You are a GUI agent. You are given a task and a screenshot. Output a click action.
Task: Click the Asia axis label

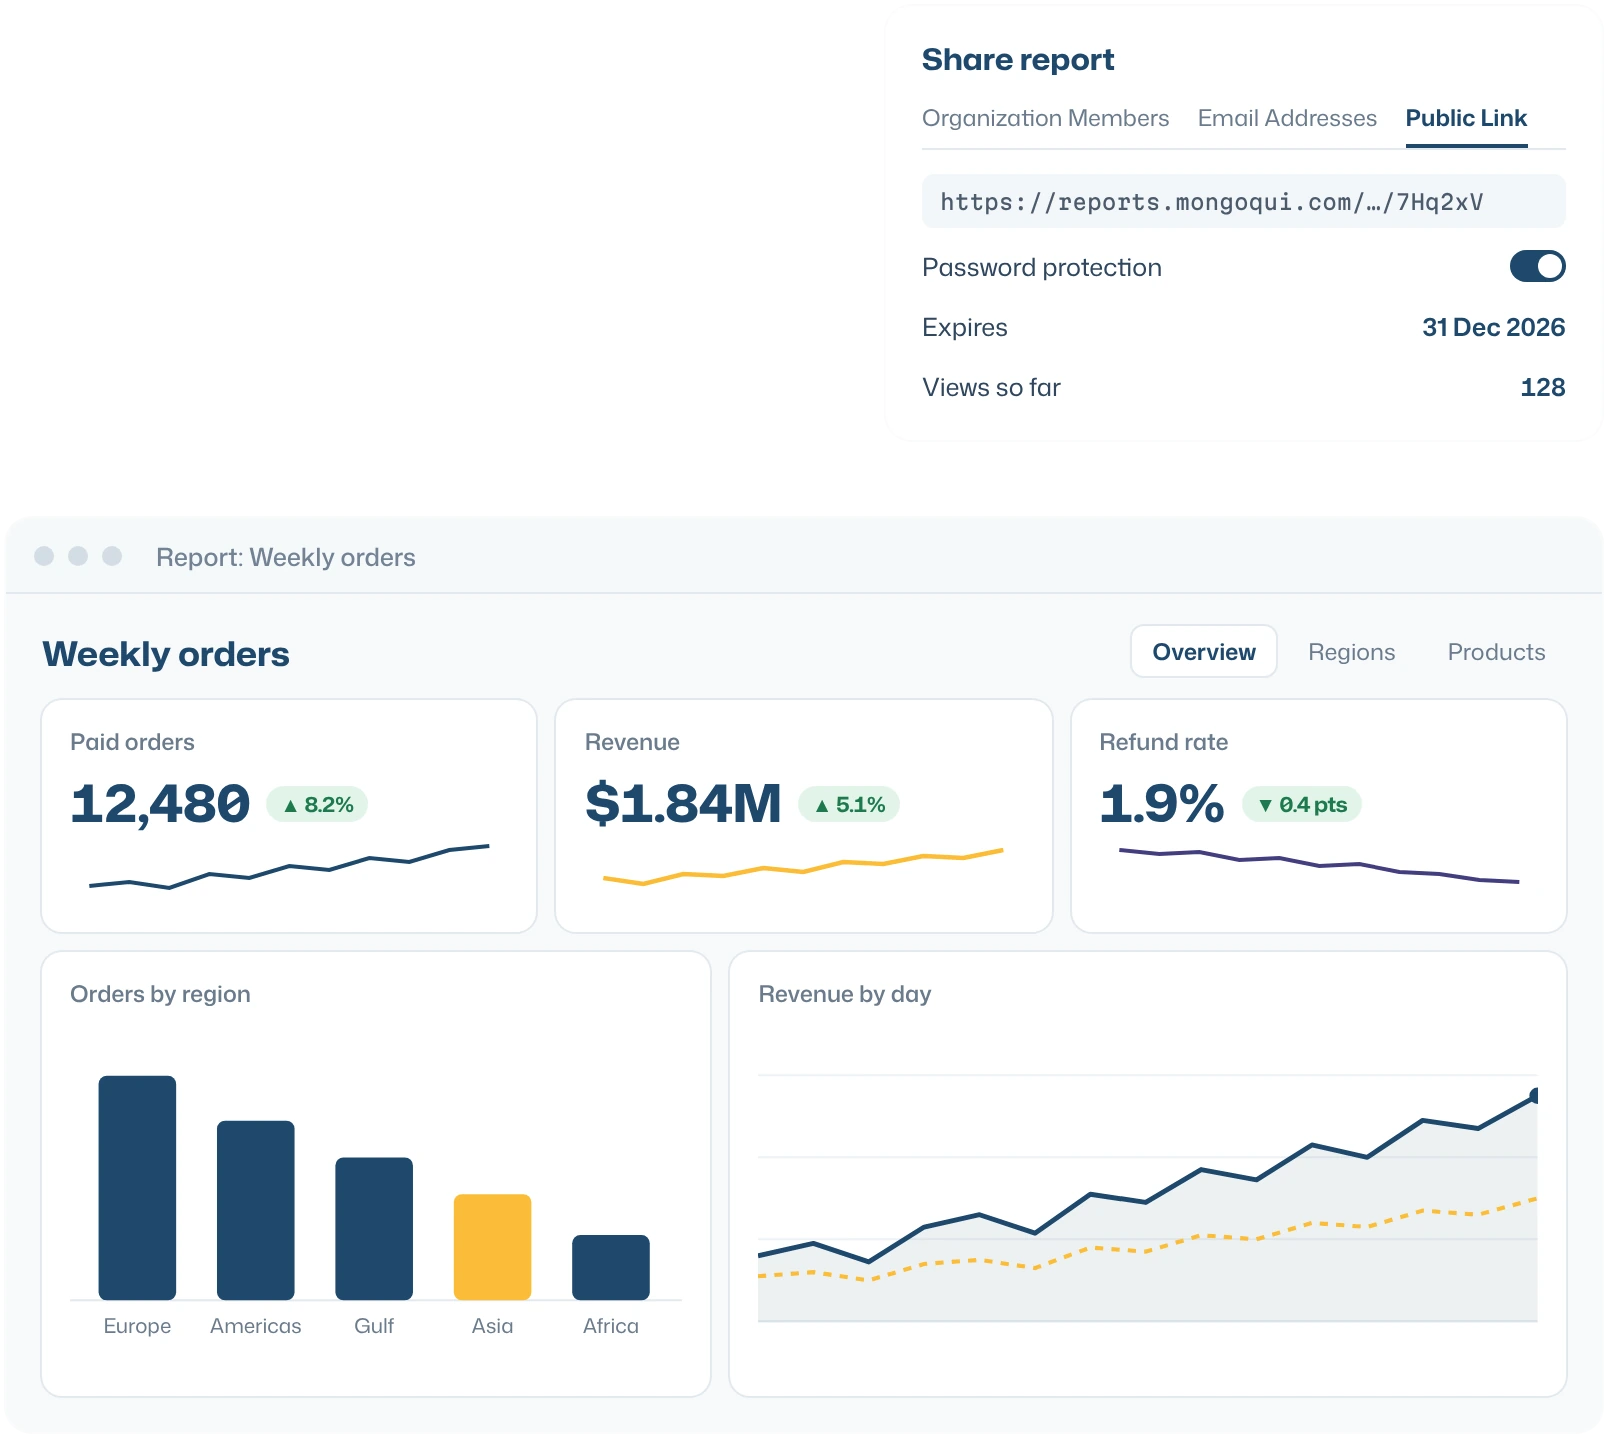point(492,1326)
